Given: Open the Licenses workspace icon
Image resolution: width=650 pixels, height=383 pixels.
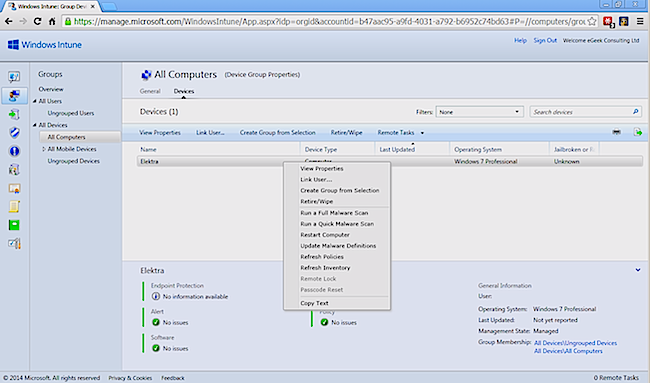Looking at the screenshot, I should click(x=14, y=188).
